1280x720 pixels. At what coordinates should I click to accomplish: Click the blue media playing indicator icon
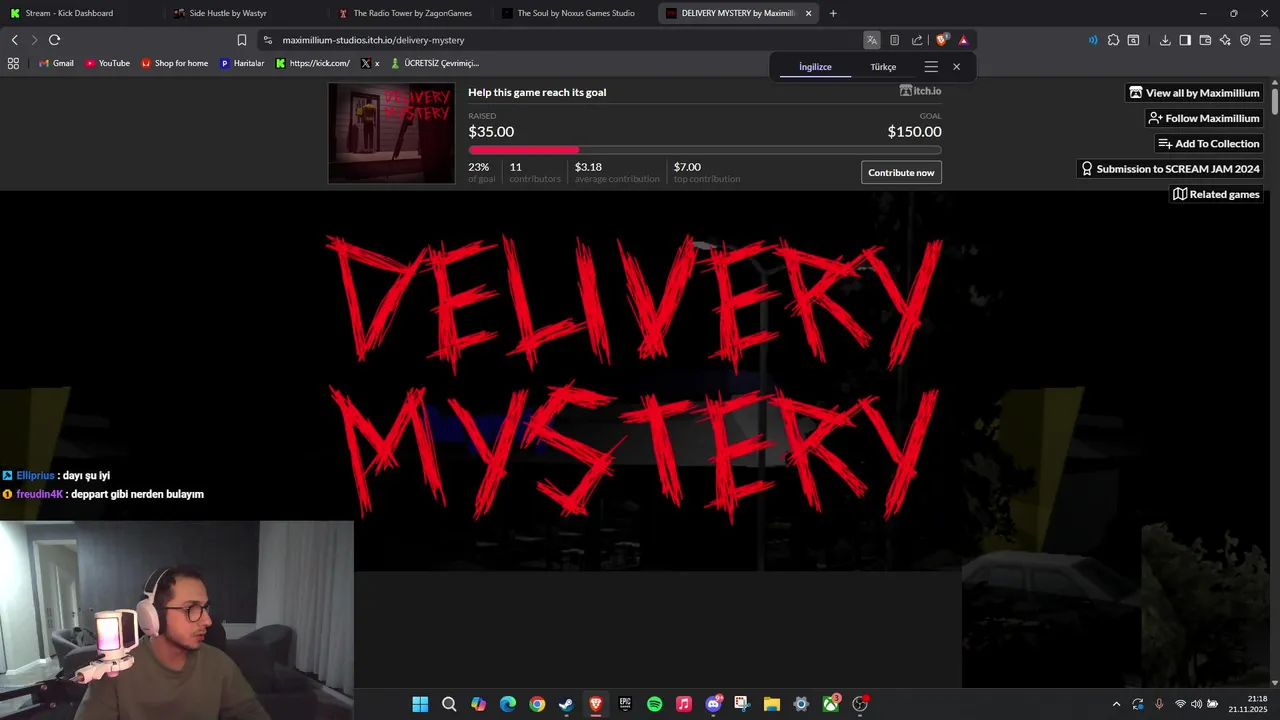click(x=1092, y=40)
